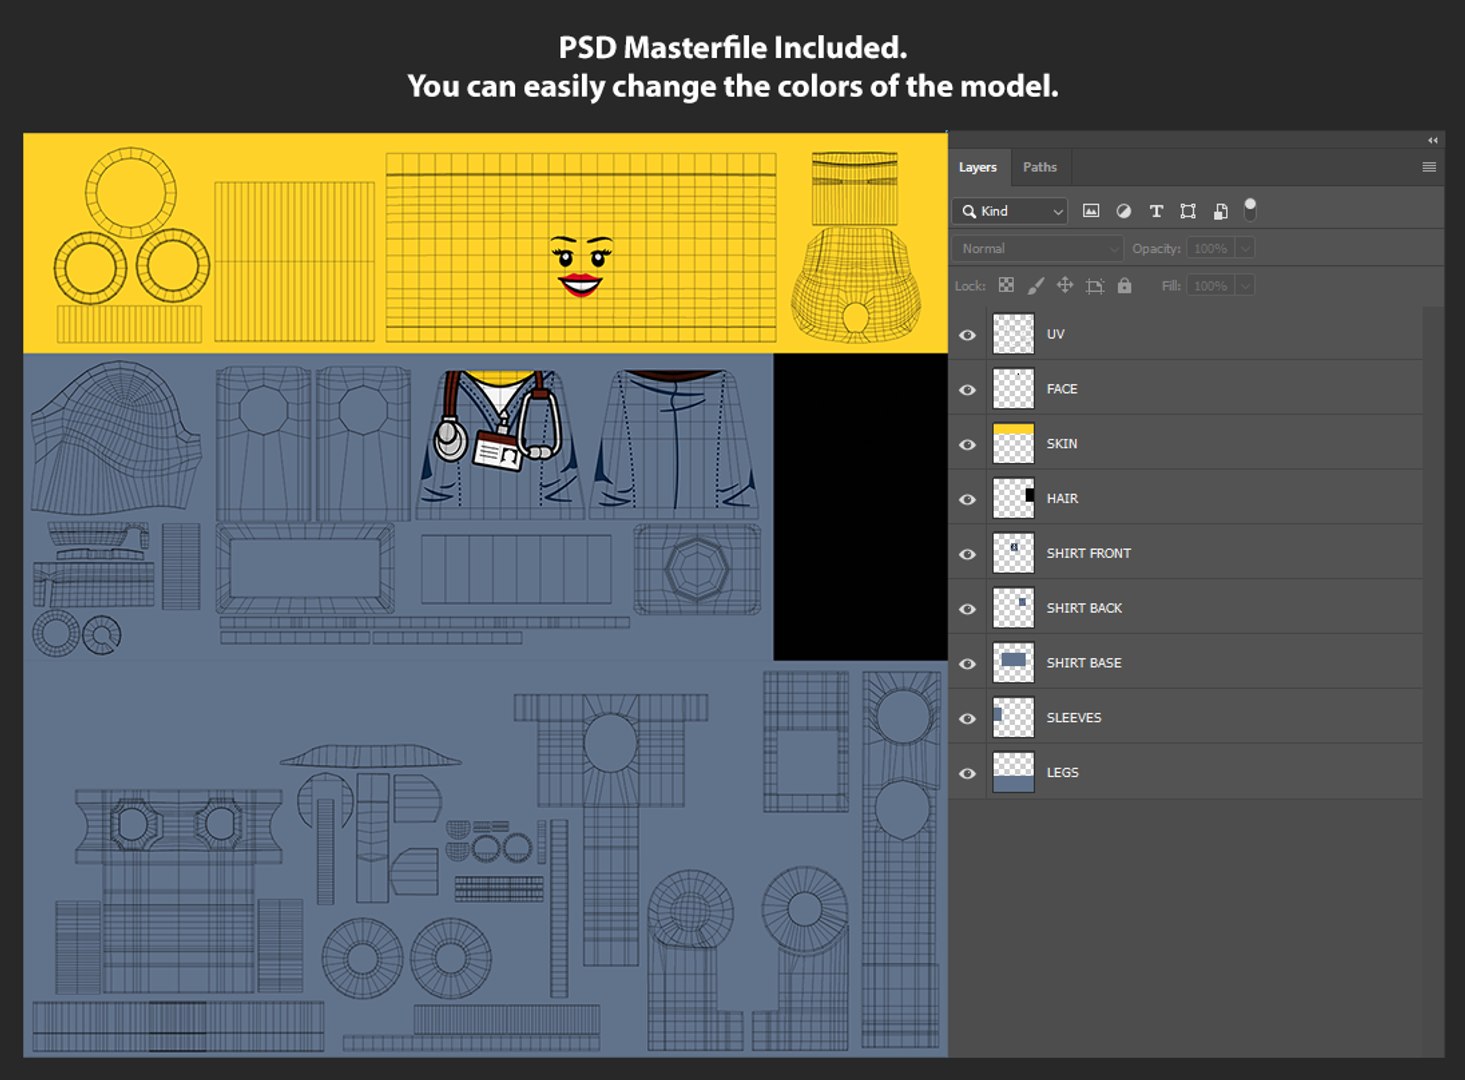
Task: Click the SHIRT BASE layer thumbnail
Action: (1013, 663)
